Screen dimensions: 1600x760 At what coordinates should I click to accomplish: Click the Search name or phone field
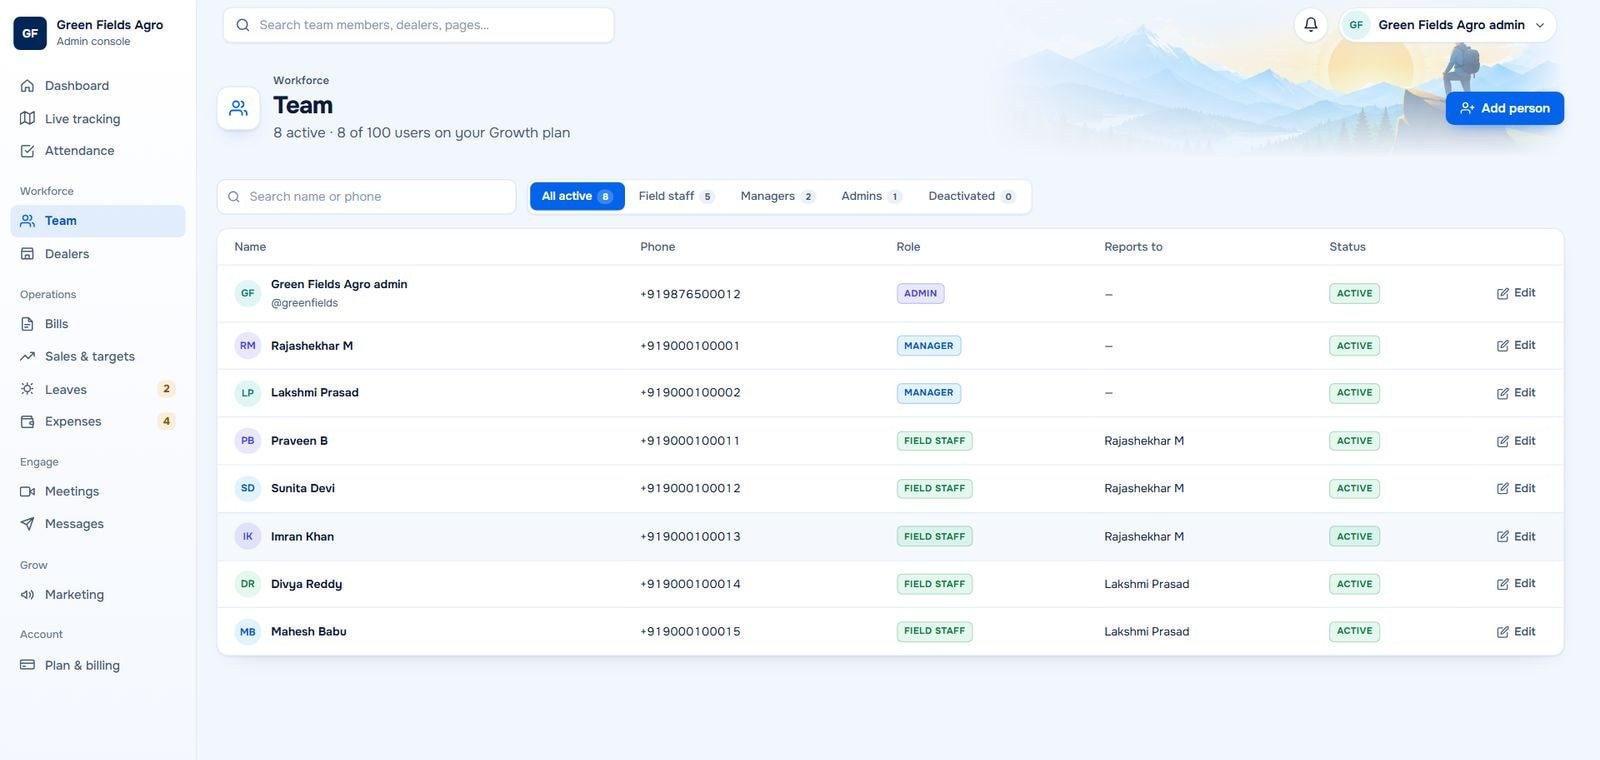367,197
